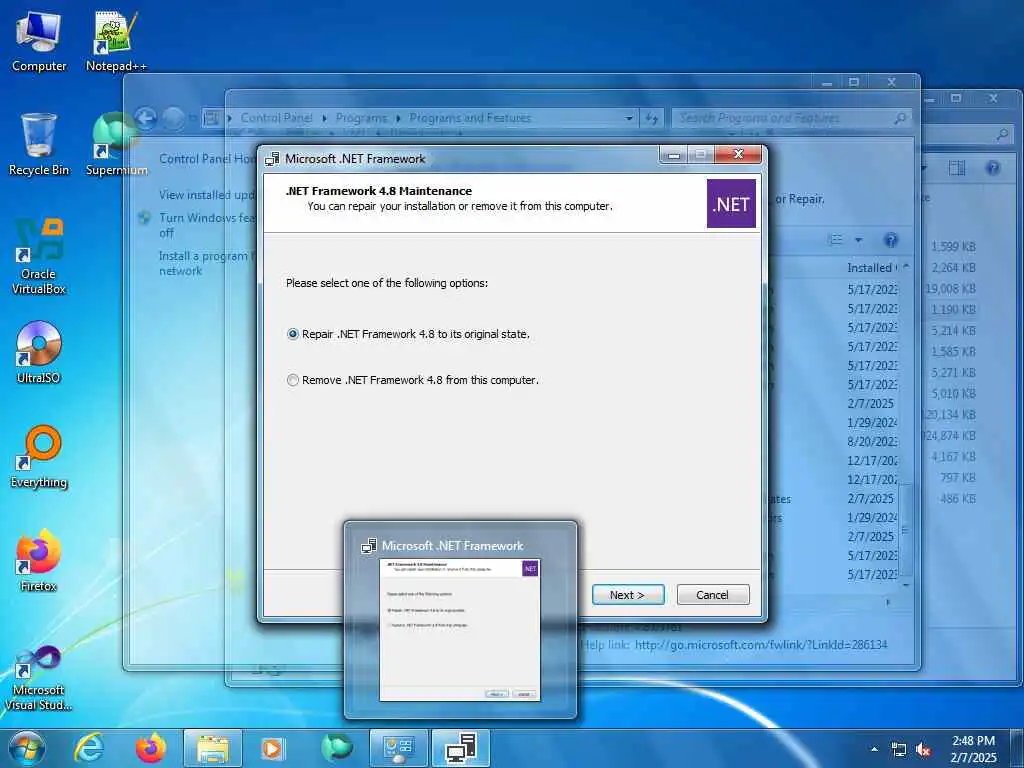Screen dimensions: 1024x768
Task: Select the Everything desktop shortcut
Action: pyautogui.click(x=39, y=457)
